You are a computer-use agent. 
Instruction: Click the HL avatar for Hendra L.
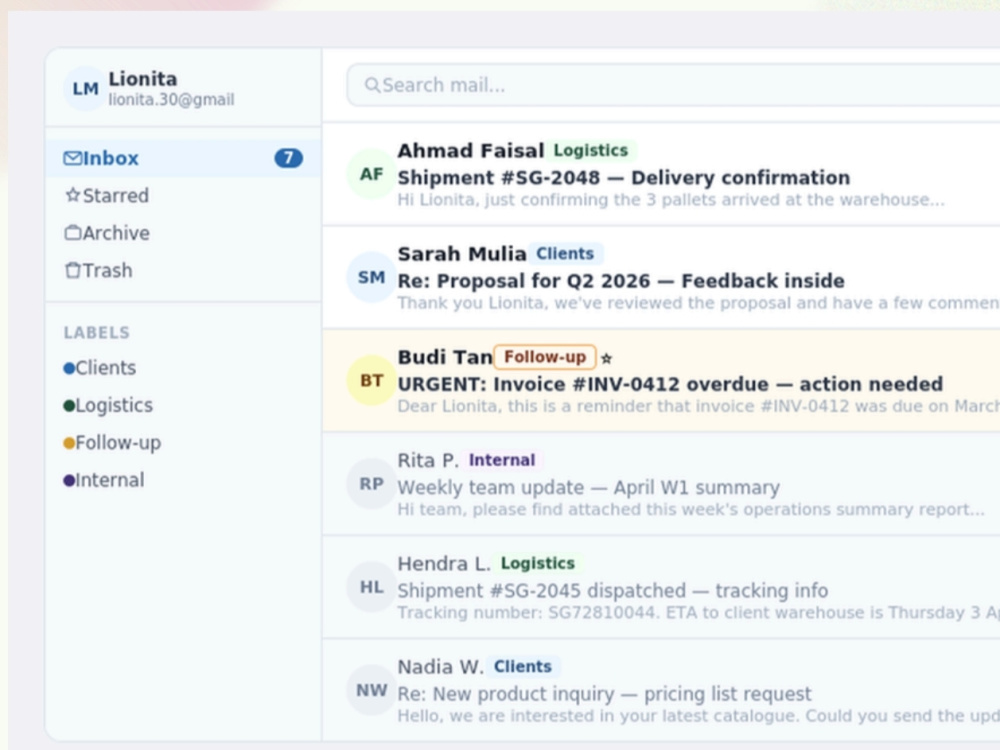371,587
